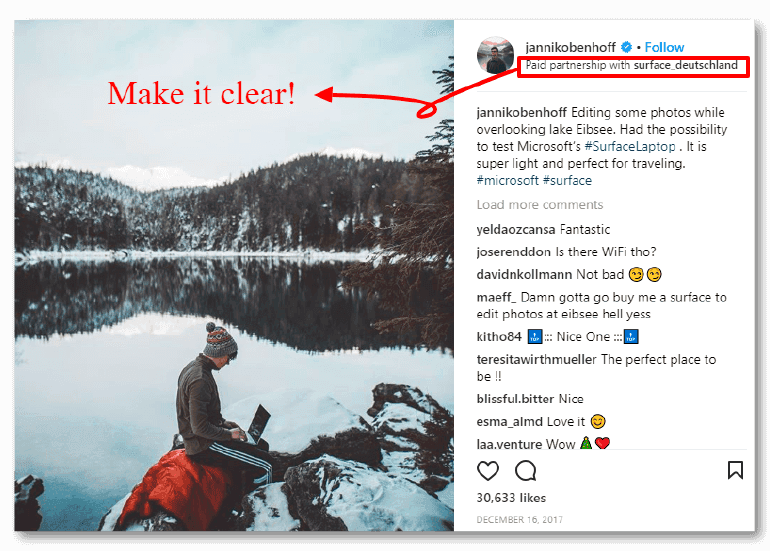770x551 pixels.
Task: Click the blue verified badge
Action: [x=627, y=47]
